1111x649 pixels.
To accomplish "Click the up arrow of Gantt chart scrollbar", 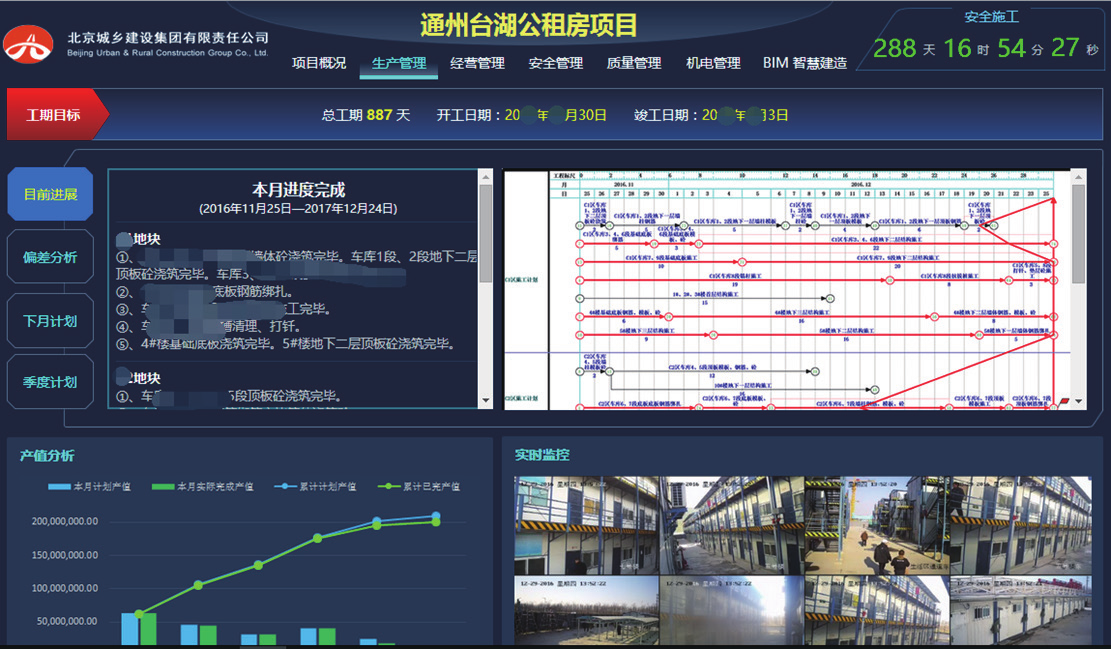I will pos(1078,177).
